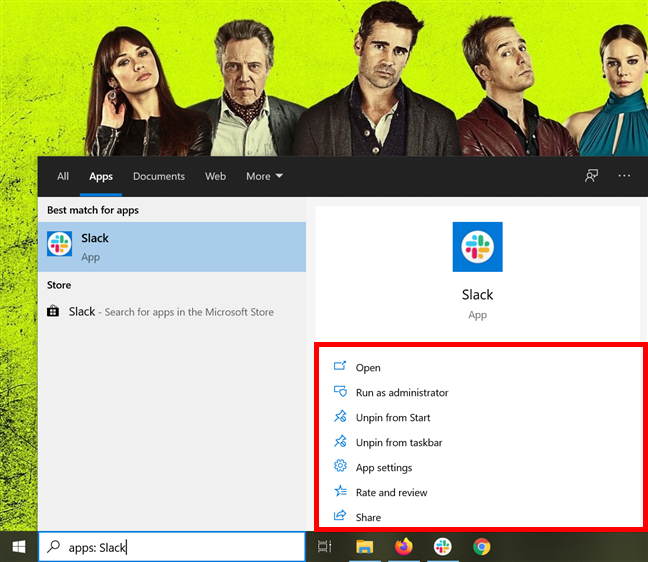The image size is (648, 562).
Task: Choose Unpin from taskbar
Action: tap(399, 443)
